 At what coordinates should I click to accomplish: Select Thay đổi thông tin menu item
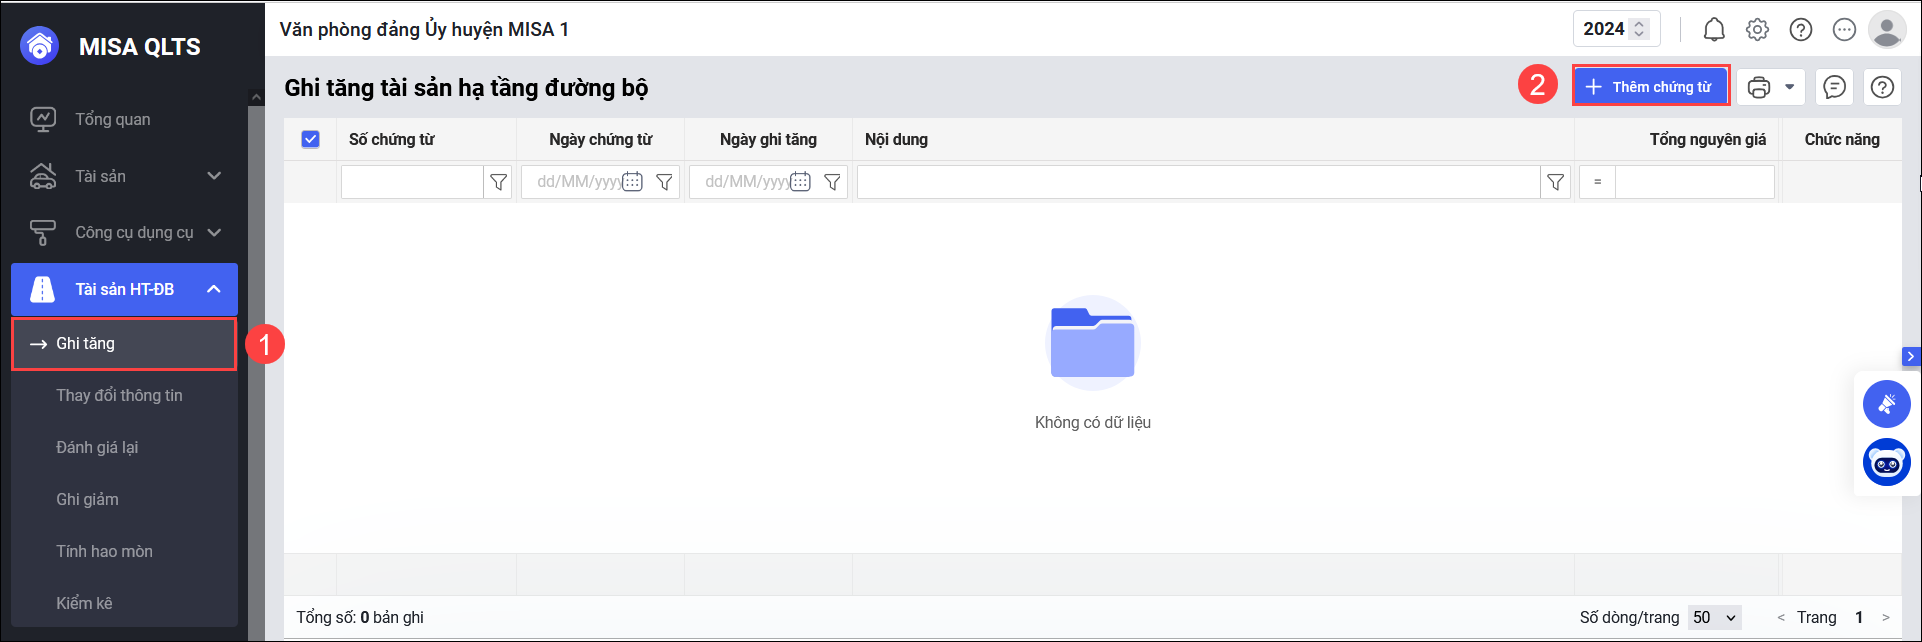[119, 395]
